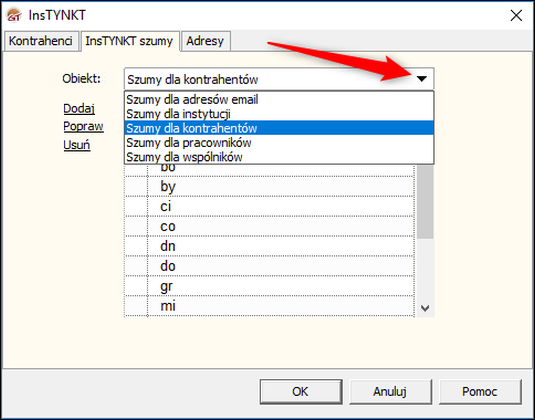Pick 'Szumy dla kontrahentów' highlighted option

[279, 128]
